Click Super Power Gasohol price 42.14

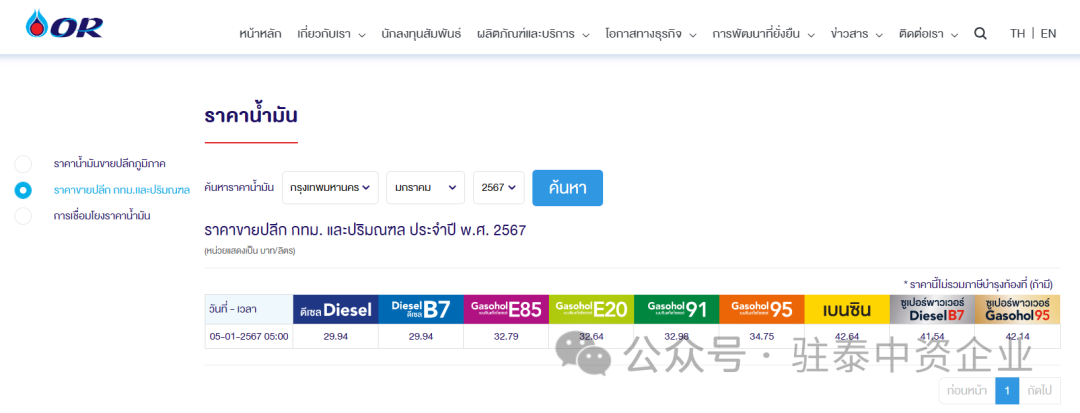coord(1017,337)
